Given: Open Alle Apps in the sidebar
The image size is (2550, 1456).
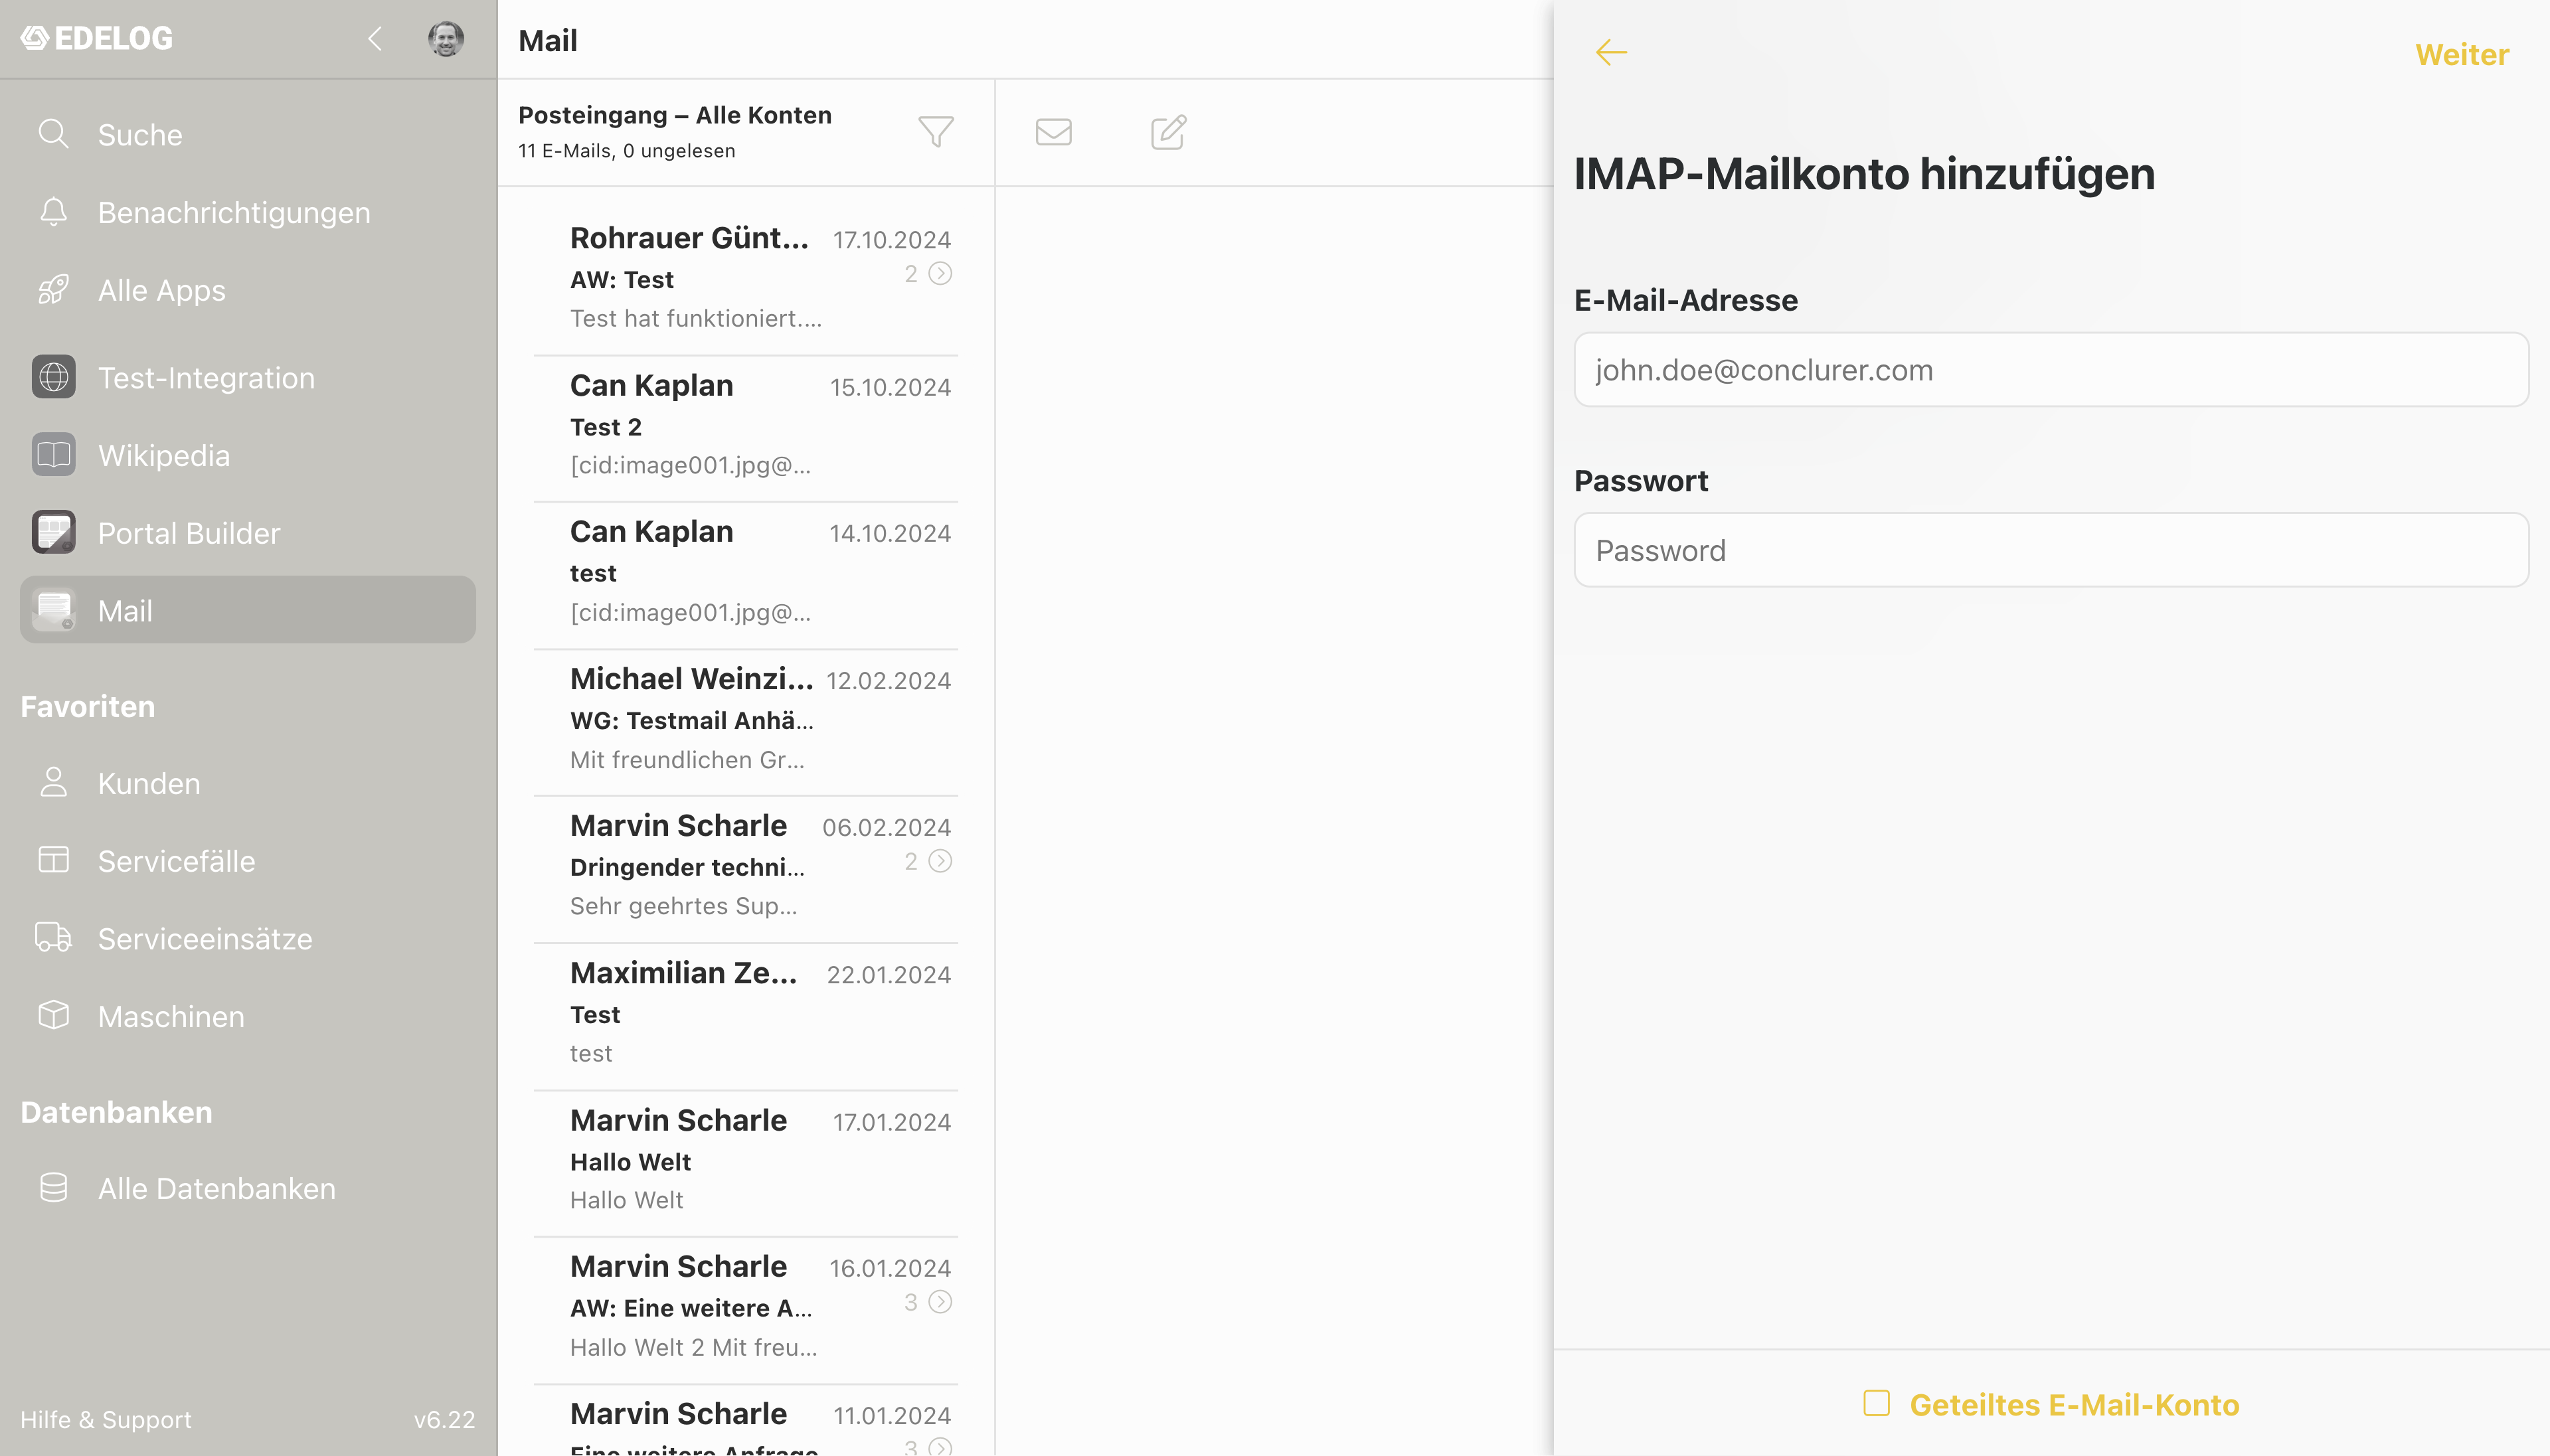Looking at the screenshot, I should (x=247, y=290).
